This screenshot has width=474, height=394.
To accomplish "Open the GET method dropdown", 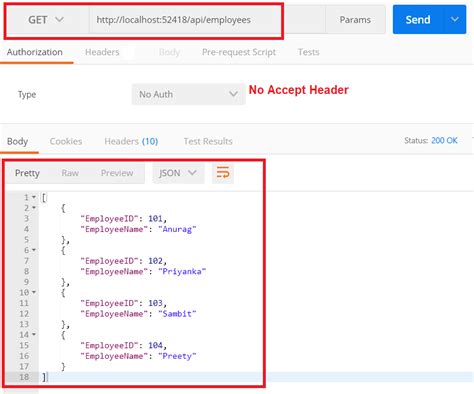I will 47,20.
